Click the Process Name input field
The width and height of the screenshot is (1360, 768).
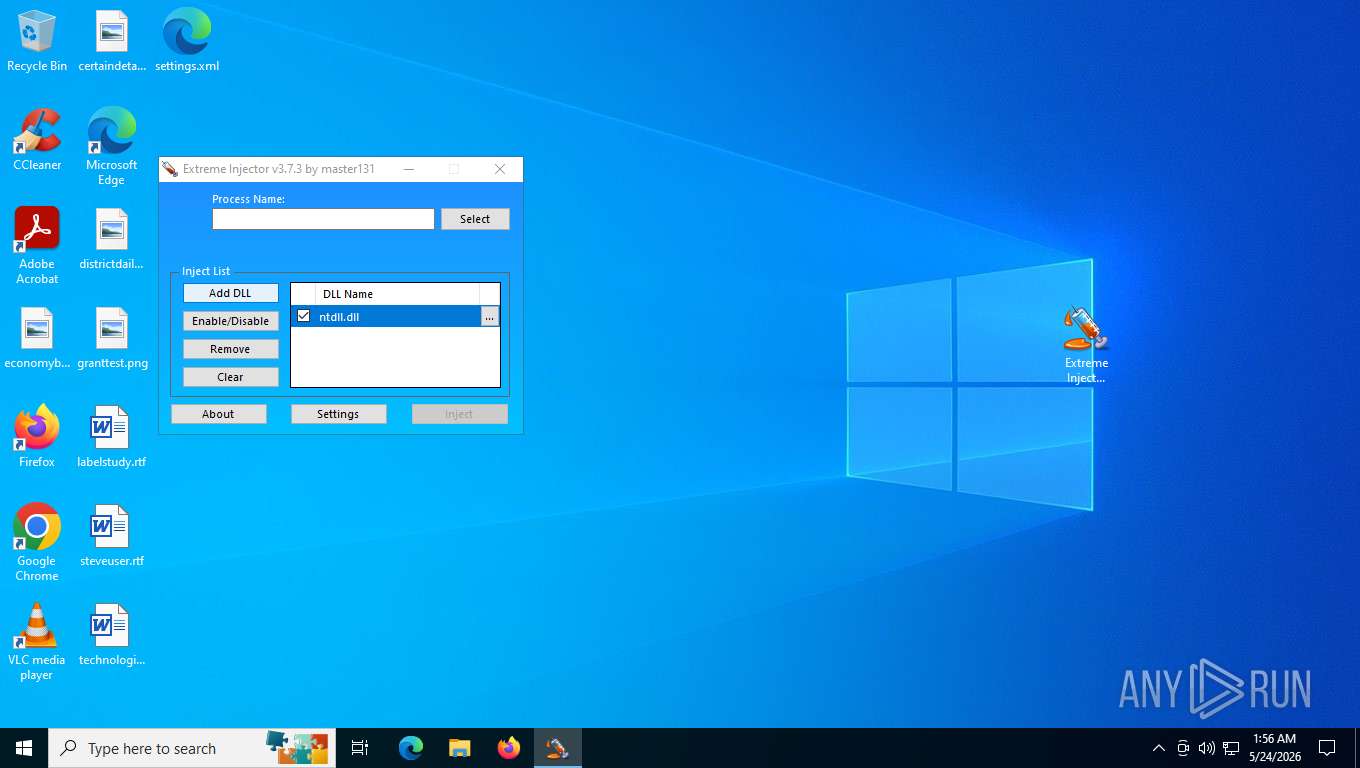tap(323, 219)
